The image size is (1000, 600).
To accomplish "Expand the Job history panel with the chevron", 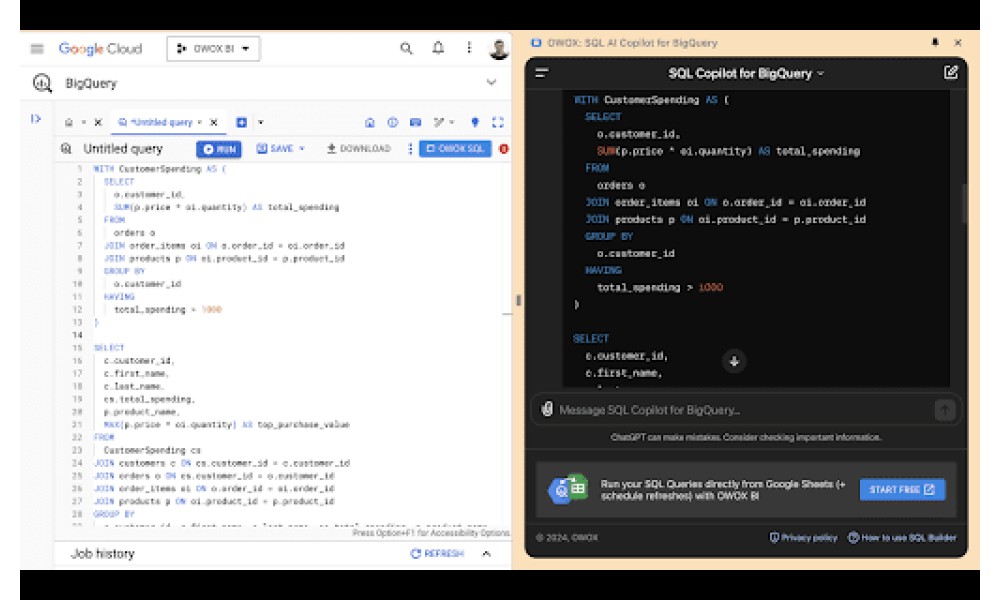I will (x=487, y=553).
